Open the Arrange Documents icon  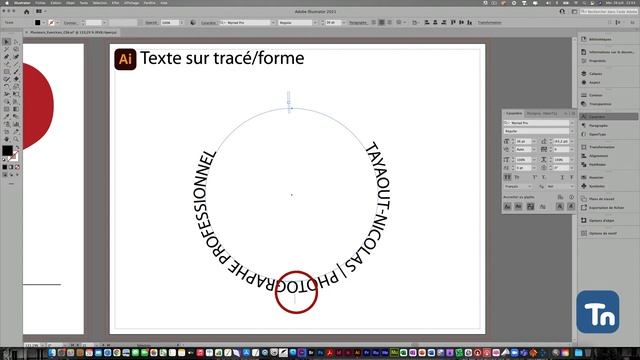40,11
